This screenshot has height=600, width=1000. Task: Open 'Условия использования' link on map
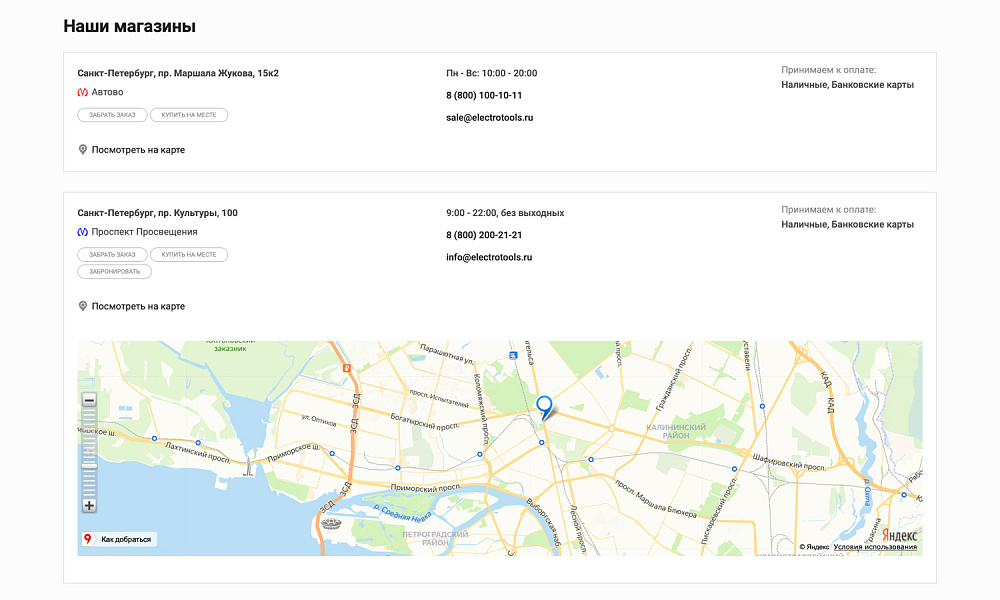point(875,547)
